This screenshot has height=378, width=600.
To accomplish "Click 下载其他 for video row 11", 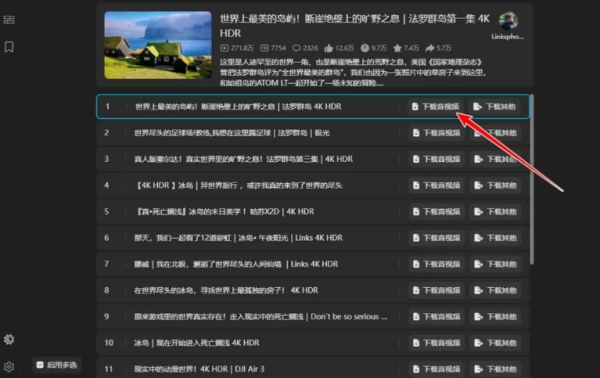I will [496, 369].
